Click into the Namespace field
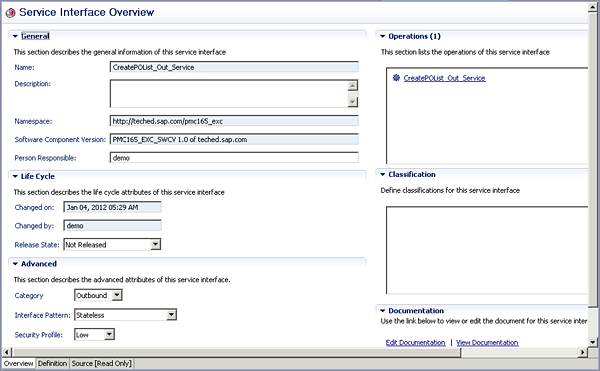Viewport: 600px width, 371px height. 234,121
